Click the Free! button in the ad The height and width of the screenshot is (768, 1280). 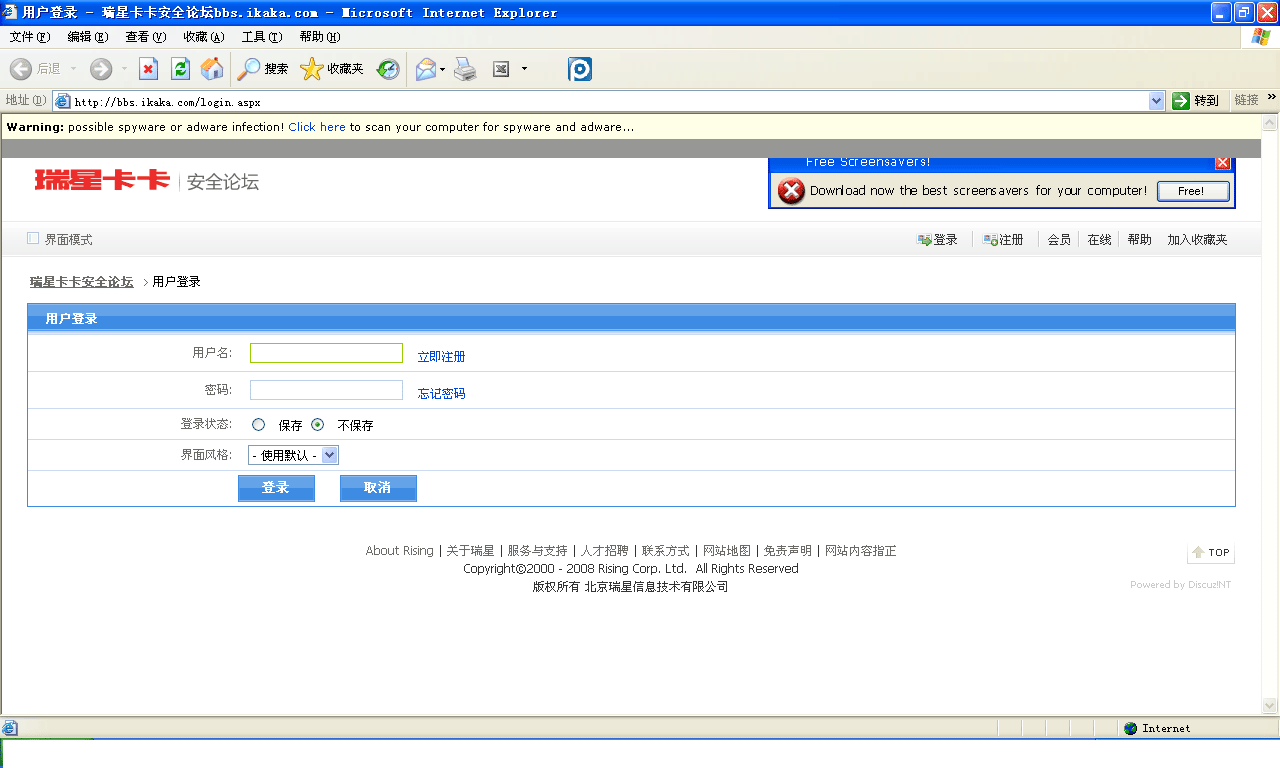click(x=1193, y=191)
